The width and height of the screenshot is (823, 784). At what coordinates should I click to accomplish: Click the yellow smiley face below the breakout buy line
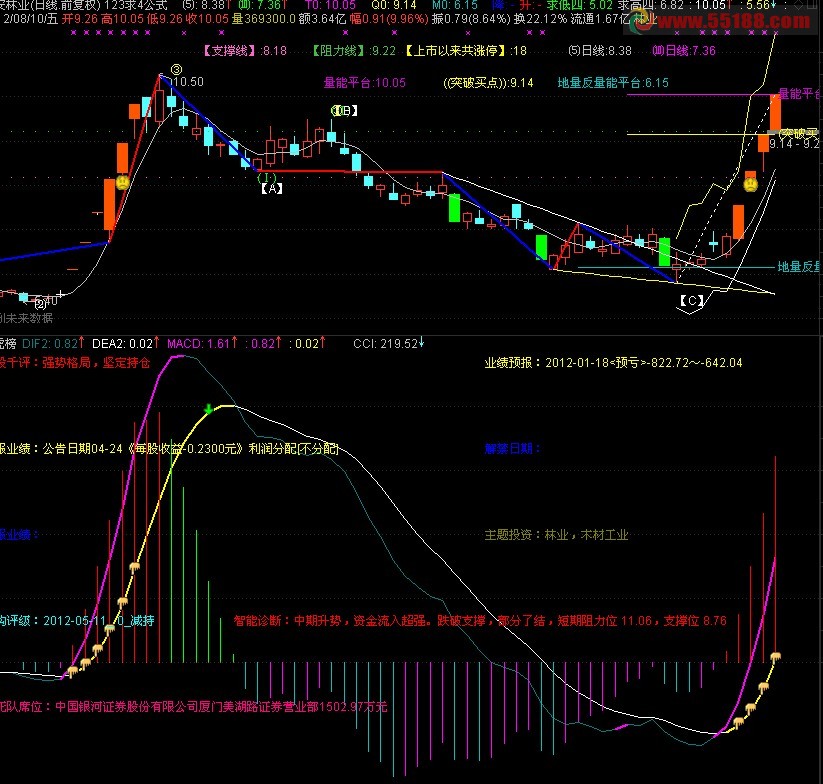tap(751, 184)
